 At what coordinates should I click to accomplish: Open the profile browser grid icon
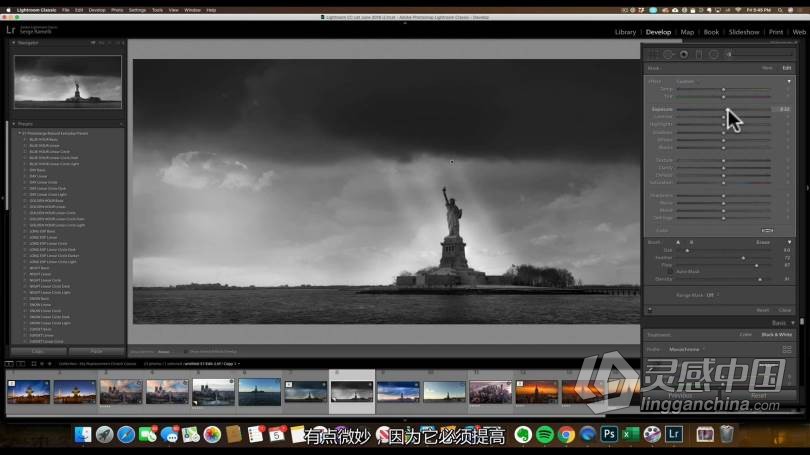(x=787, y=350)
